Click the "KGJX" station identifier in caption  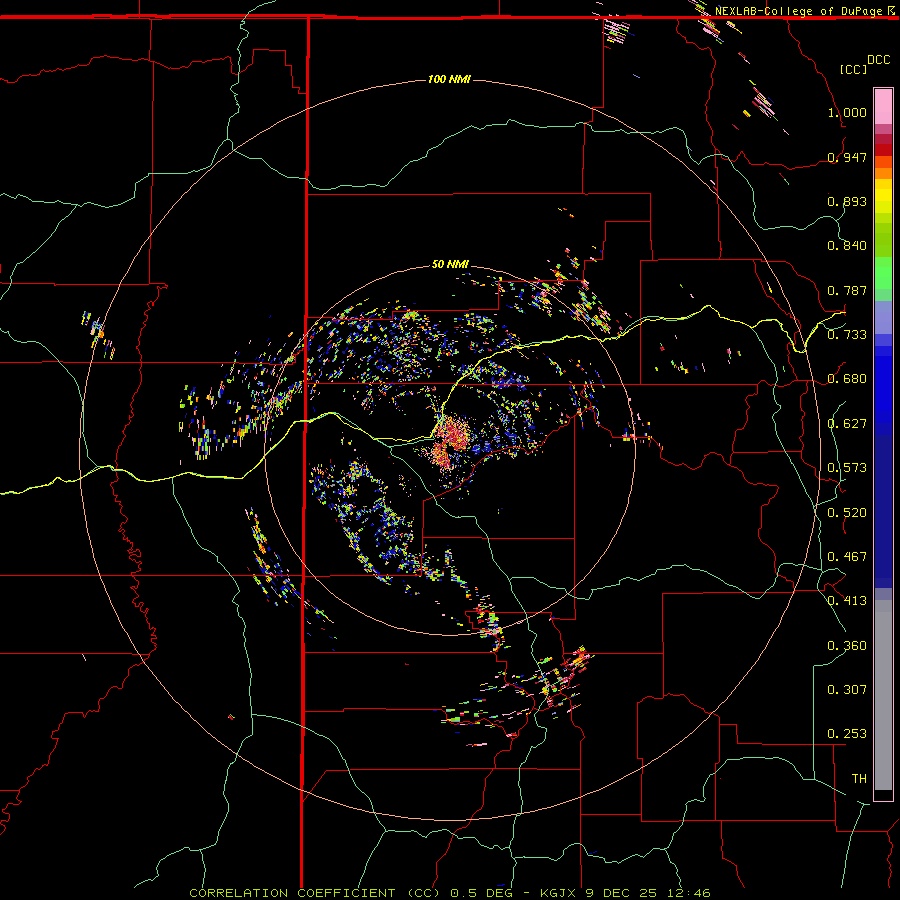(x=559, y=893)
